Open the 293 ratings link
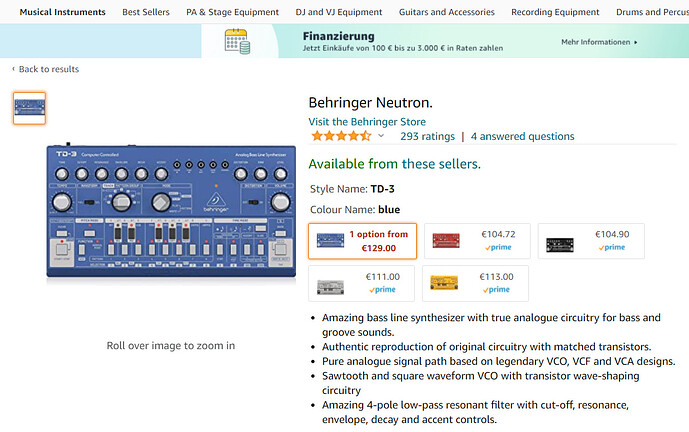Screen dimensions: 689x432 [427, 136]
